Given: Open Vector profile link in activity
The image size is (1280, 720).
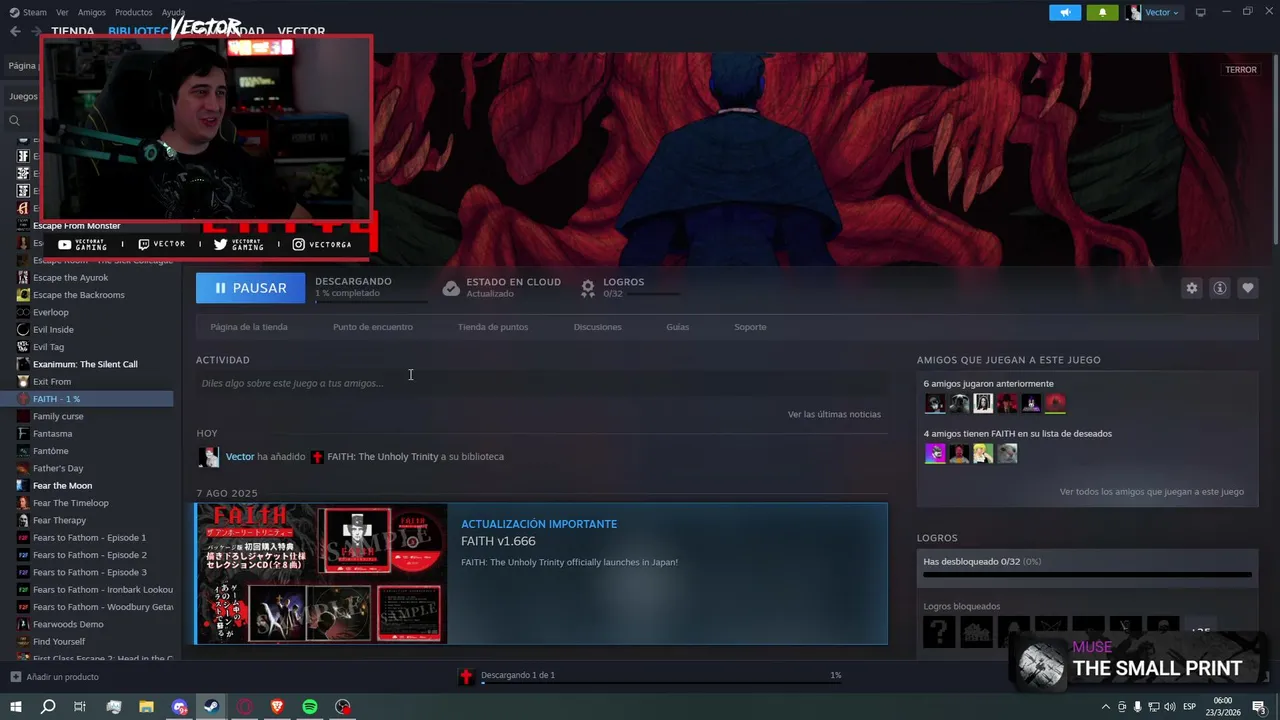Looking at the screenshot, I should click(240, 457).
